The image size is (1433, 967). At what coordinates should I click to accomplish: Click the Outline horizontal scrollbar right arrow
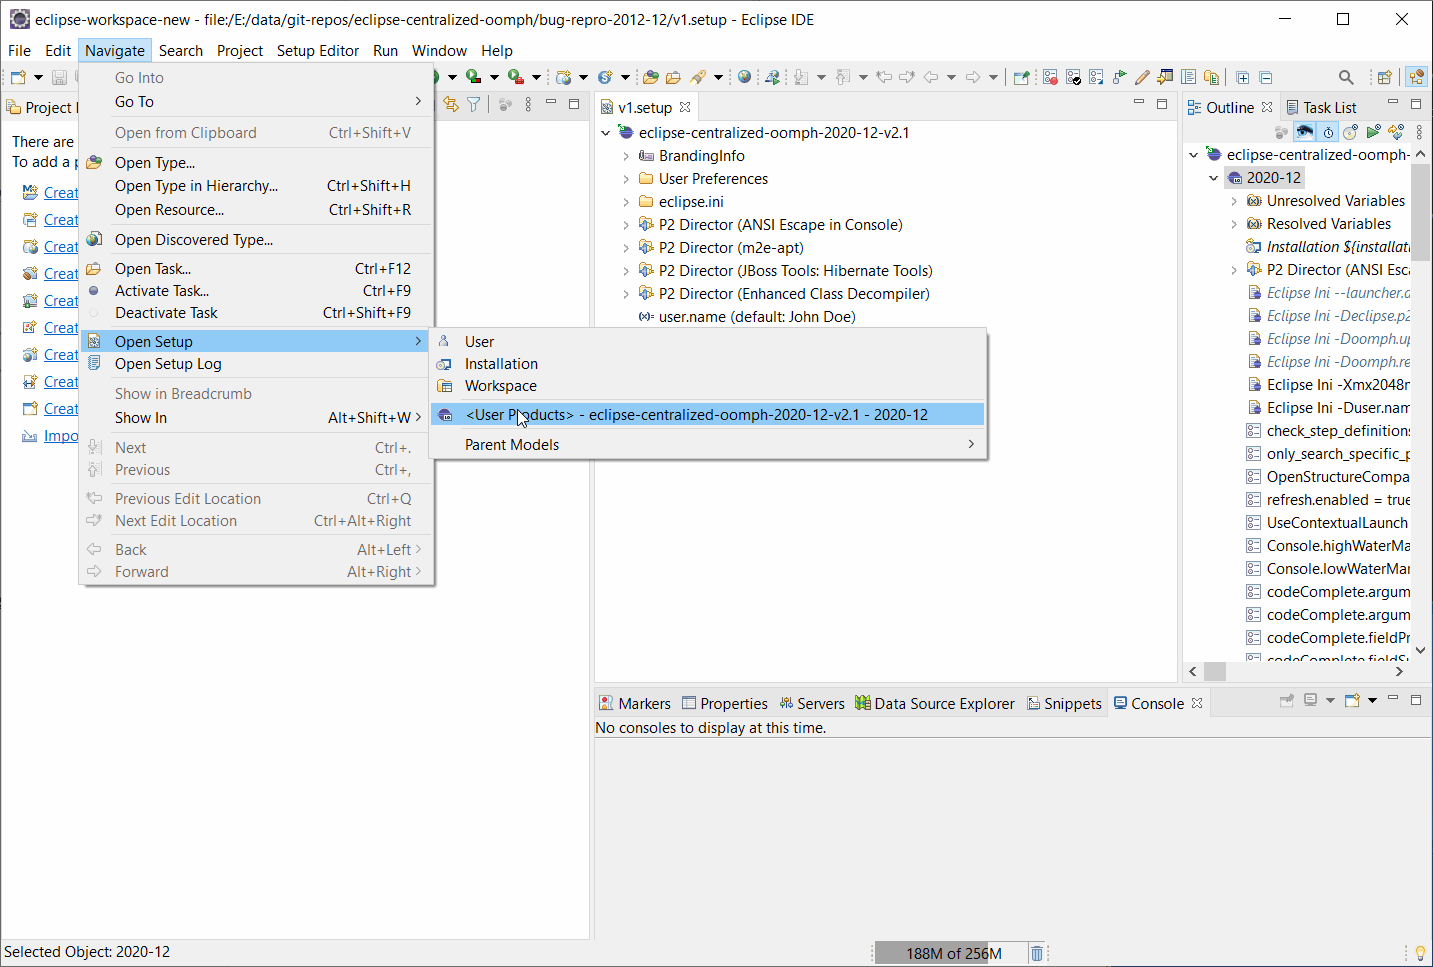coord(1399,672)
